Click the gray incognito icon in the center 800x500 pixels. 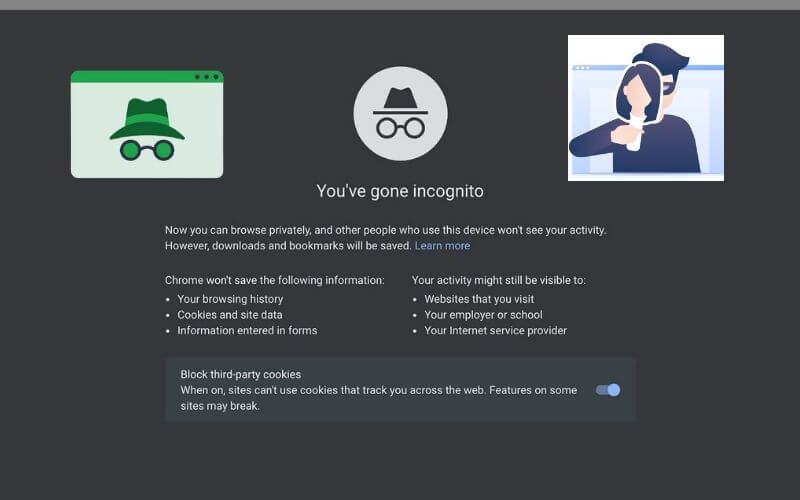tap(400, 114)
